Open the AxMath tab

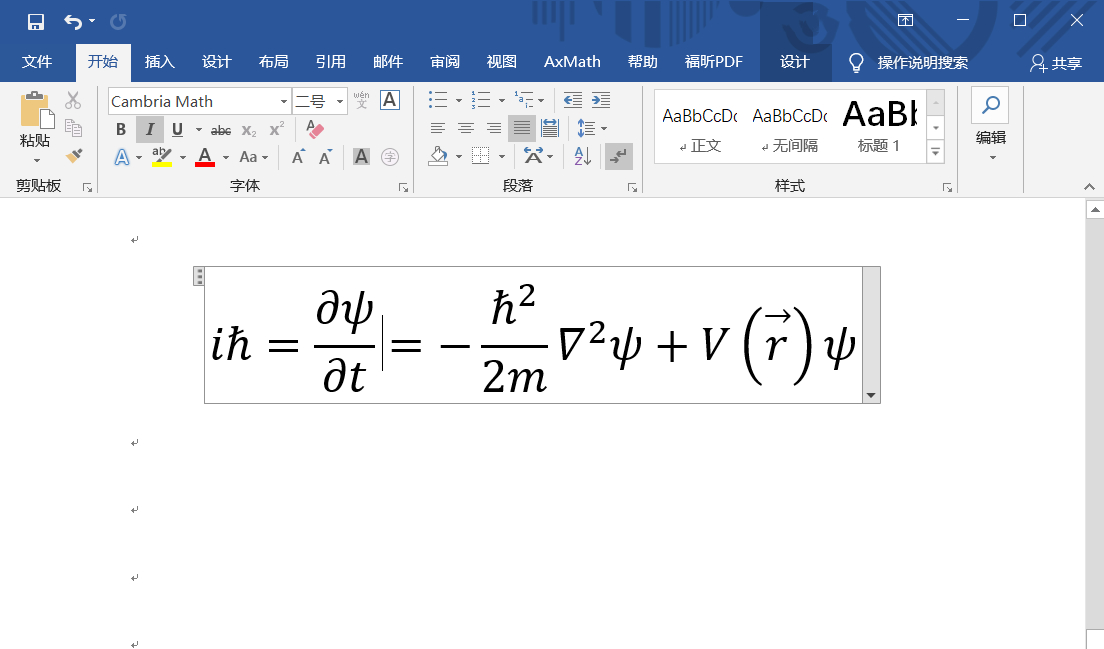click(x=572, y=62)
